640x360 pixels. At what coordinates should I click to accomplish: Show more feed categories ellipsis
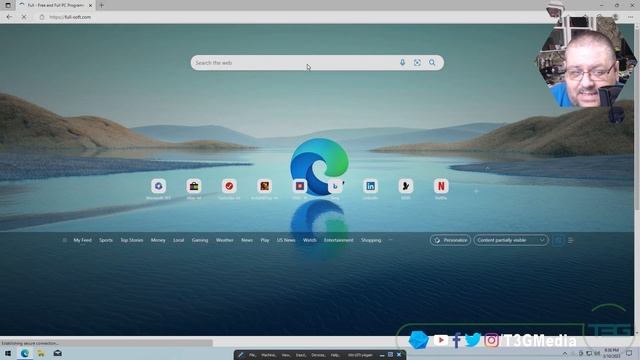click(x=391, y=240)
